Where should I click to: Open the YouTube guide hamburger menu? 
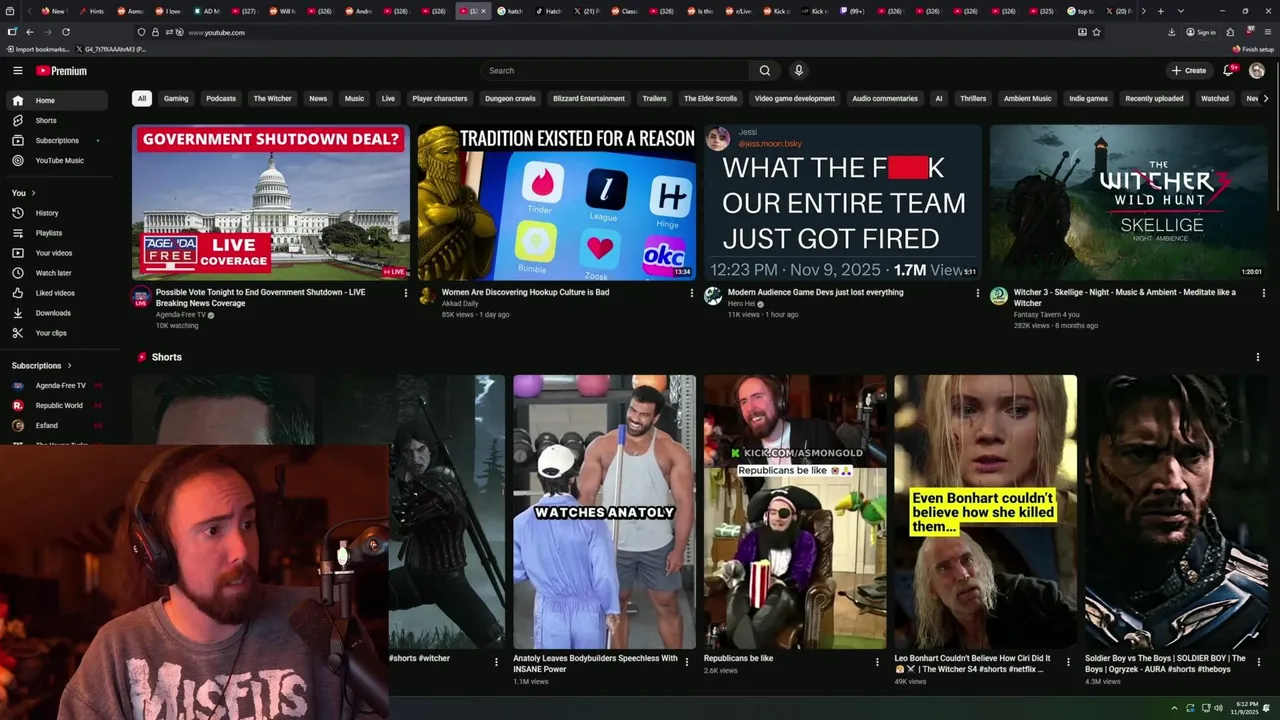point(17,71)
